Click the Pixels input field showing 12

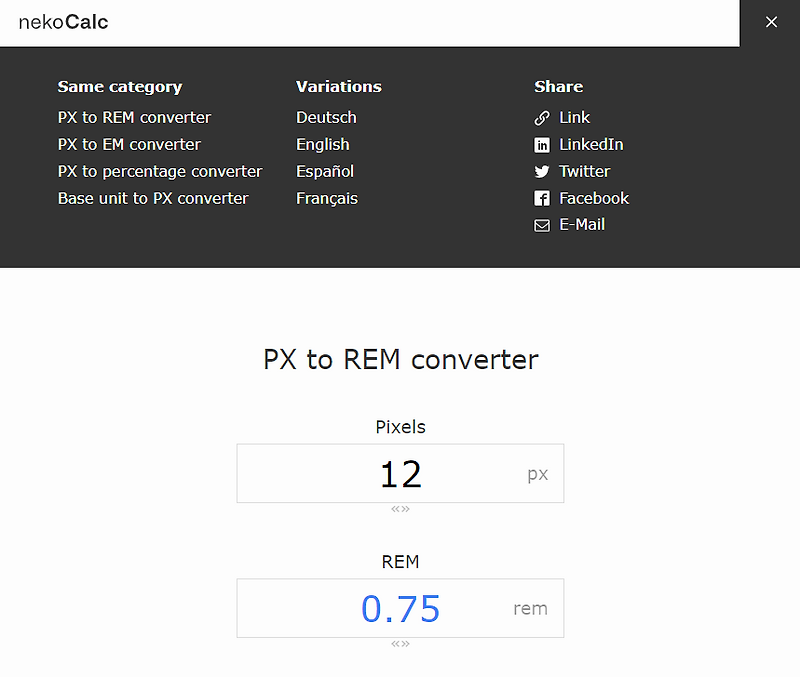400,473
